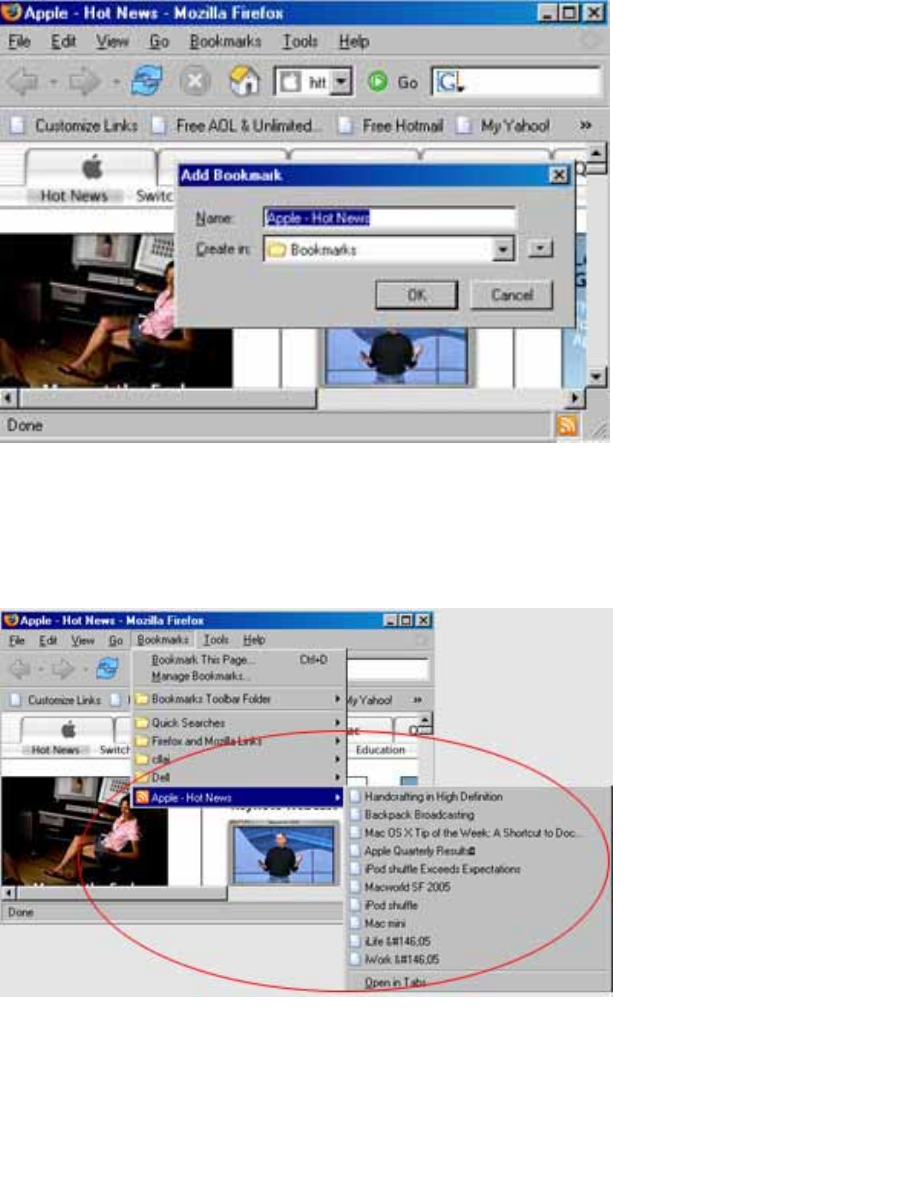The image size is (916, 1181).
Task: Open Apple Quarterly Results feed item
Action: 419,851
